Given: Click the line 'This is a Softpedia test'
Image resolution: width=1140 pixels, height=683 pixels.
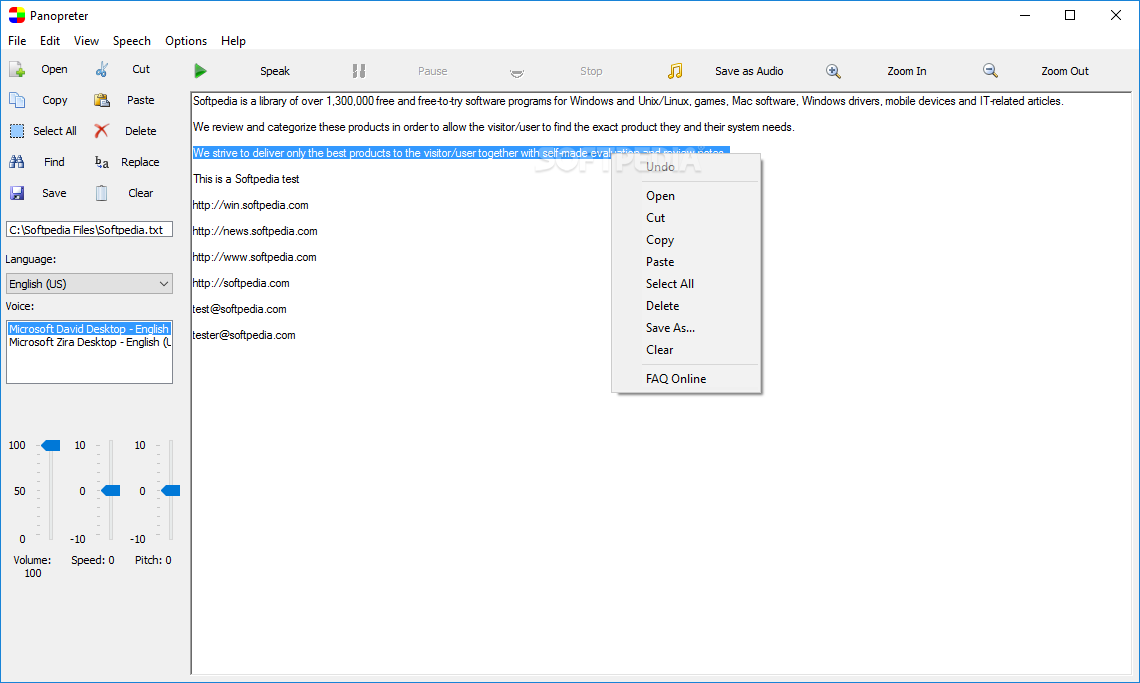Looking at the screenshot, I should (246, 179).
